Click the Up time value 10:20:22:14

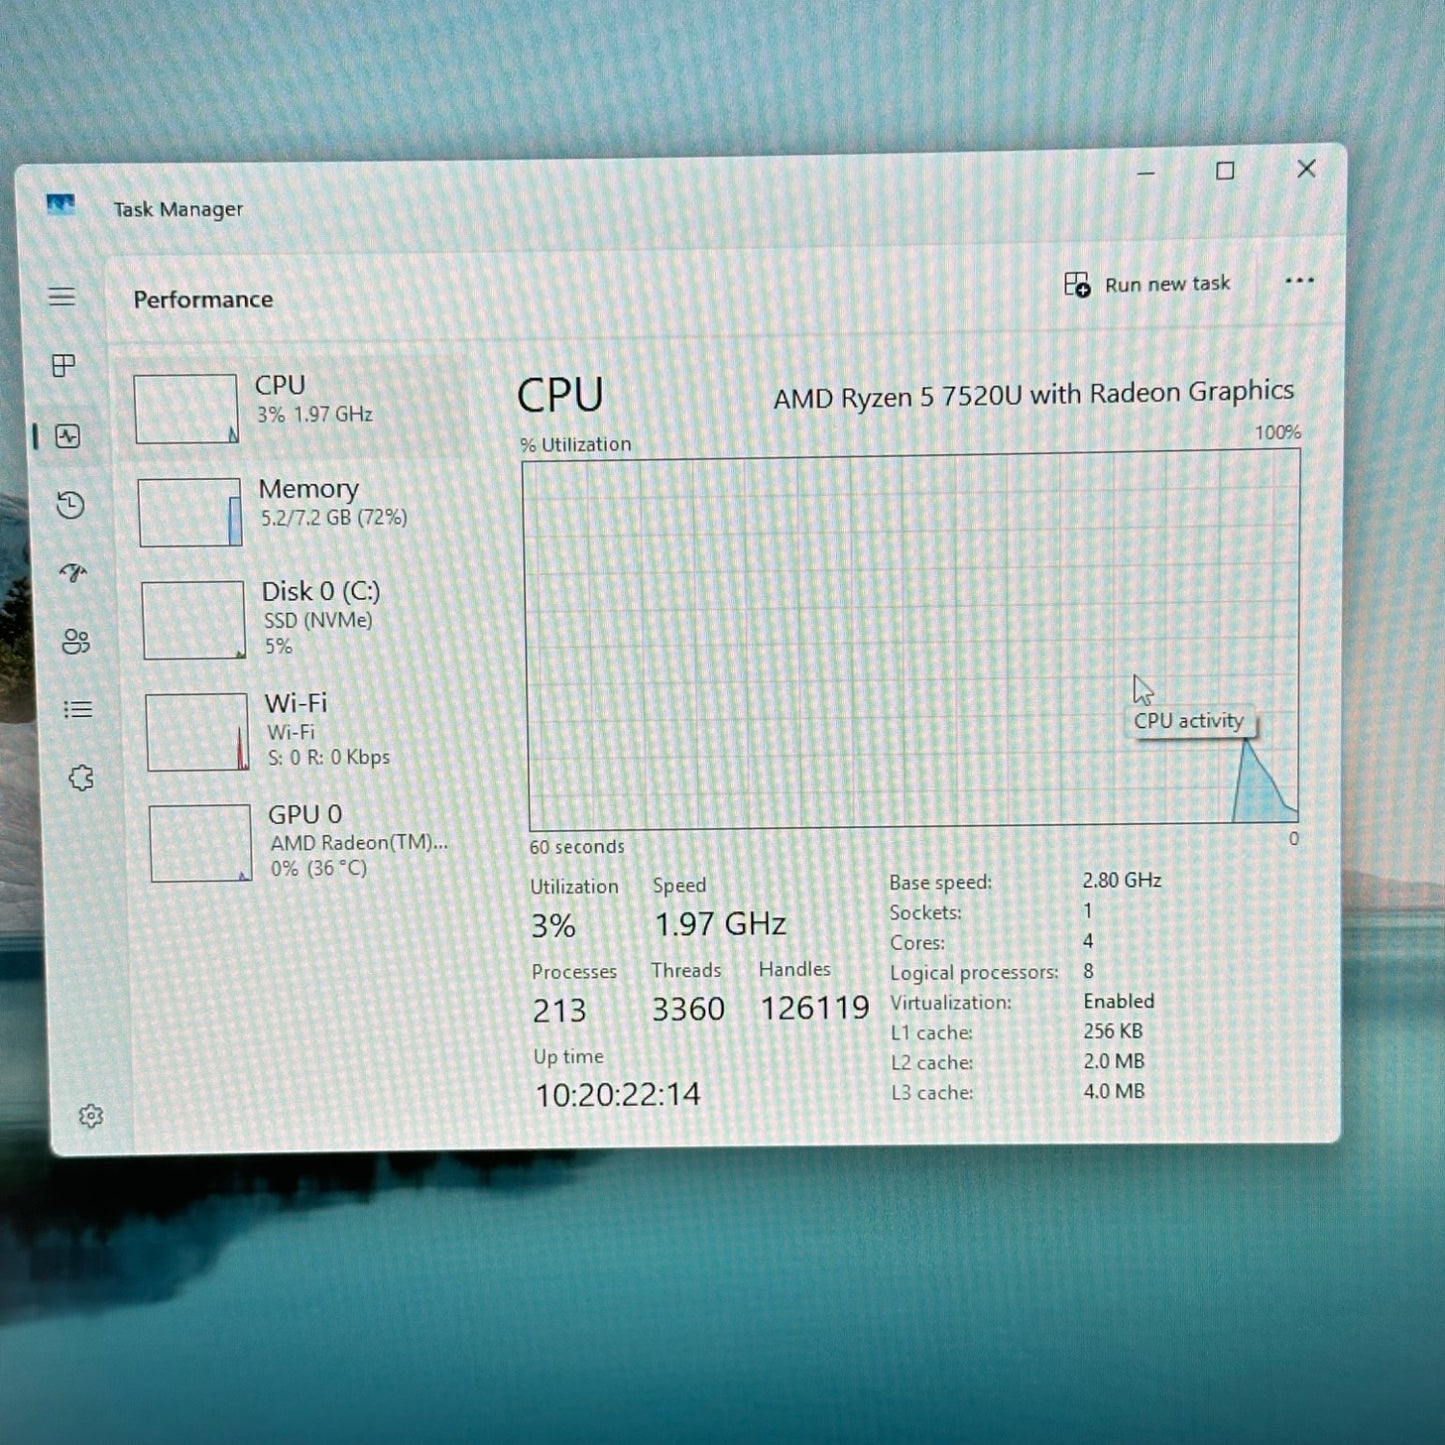(618, 1094)
